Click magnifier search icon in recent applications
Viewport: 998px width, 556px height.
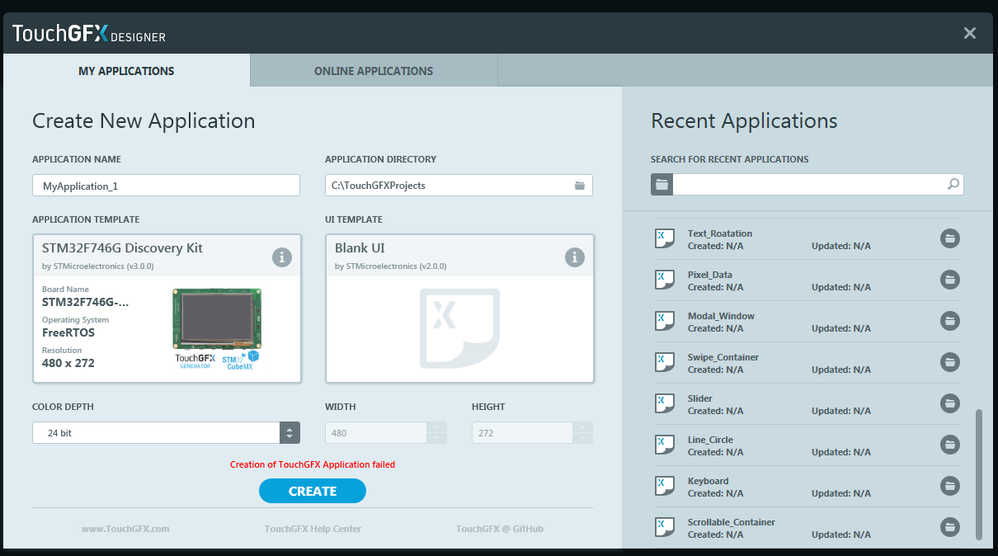pyautogui.click(x=953, y=184)
